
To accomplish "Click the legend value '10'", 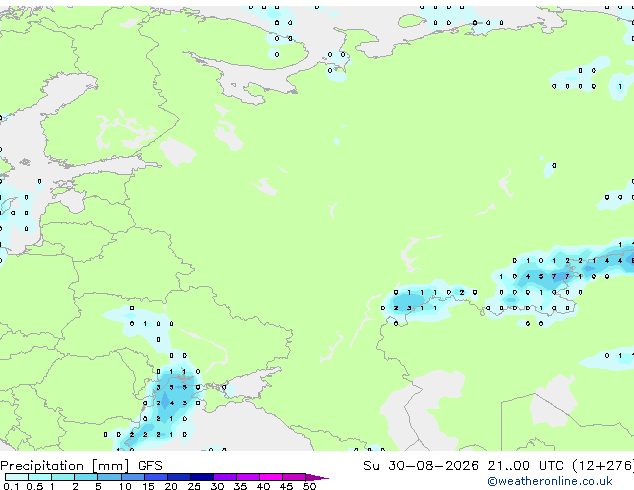I will pos(125,486).
